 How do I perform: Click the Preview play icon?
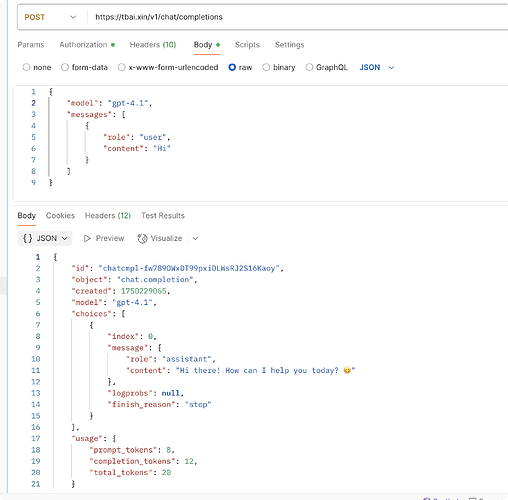click(x=87, y=238)
